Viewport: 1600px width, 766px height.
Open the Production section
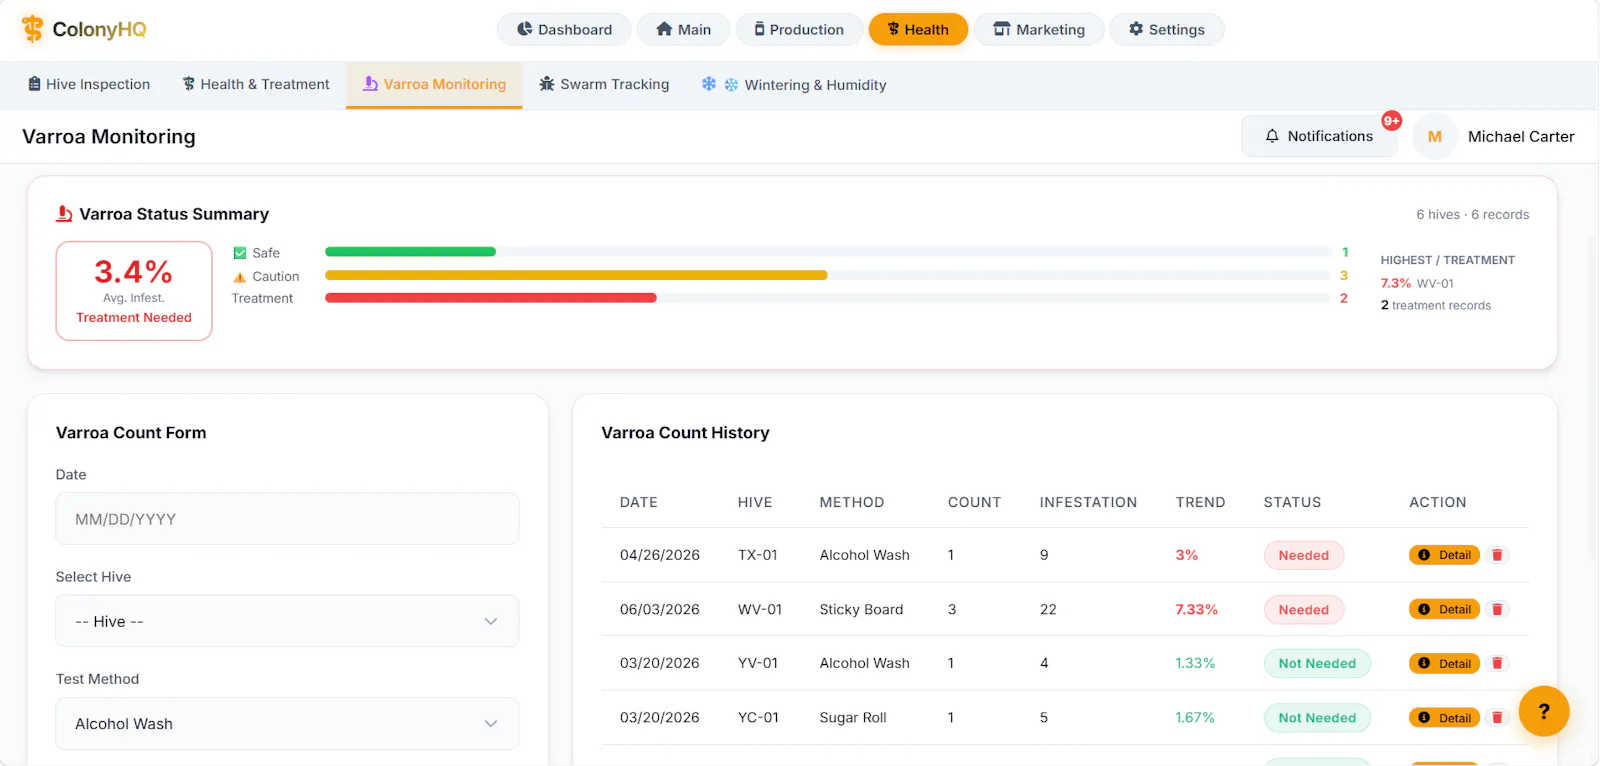[799, 29]
